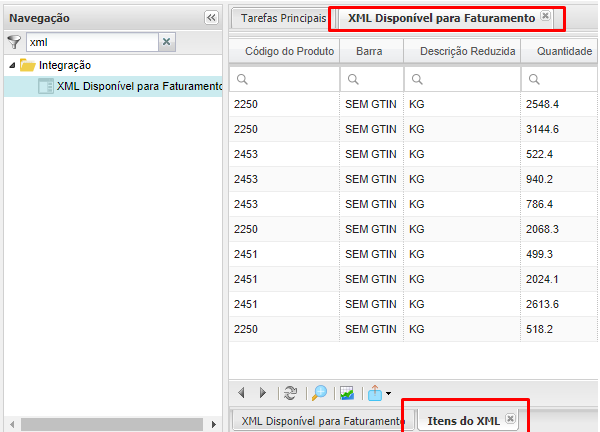Select the row with quantity 940.2

(413, 179)
